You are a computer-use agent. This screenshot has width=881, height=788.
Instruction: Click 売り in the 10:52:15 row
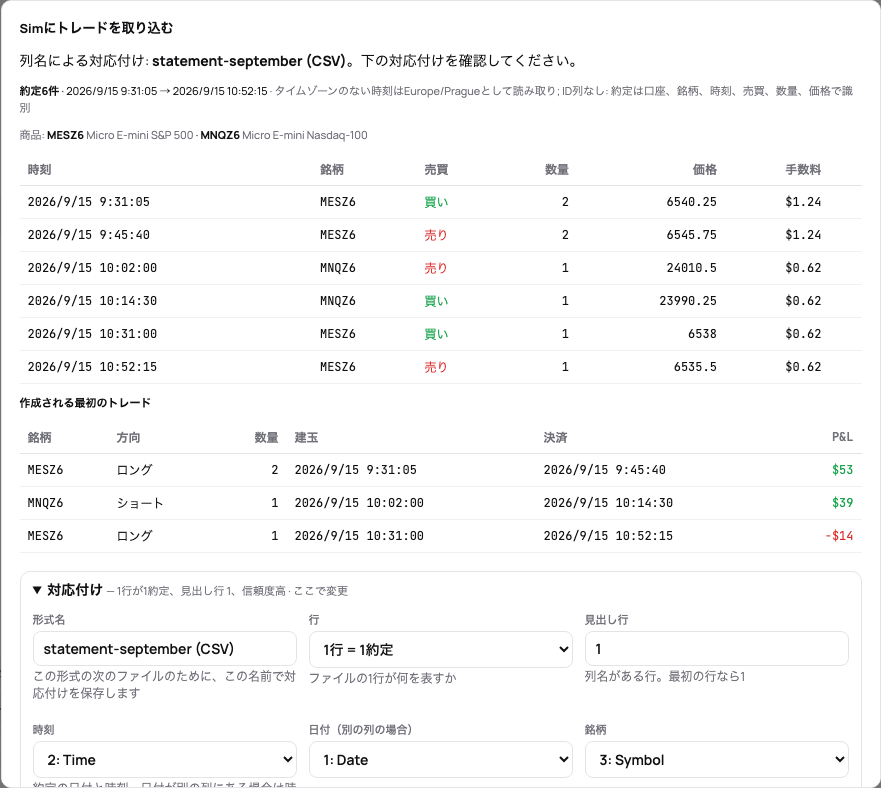[436, 366]
